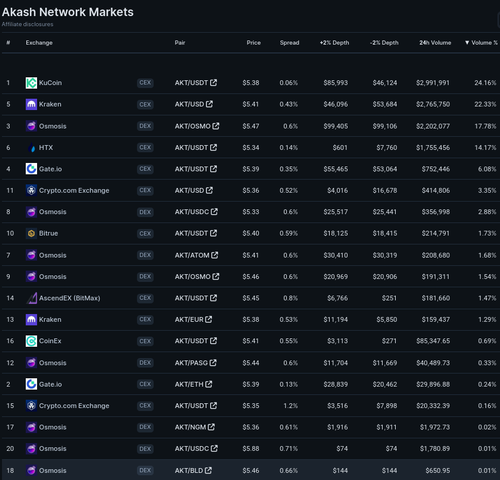
Task: Open the KuCoin exchange name link
Action: (50, 83)
